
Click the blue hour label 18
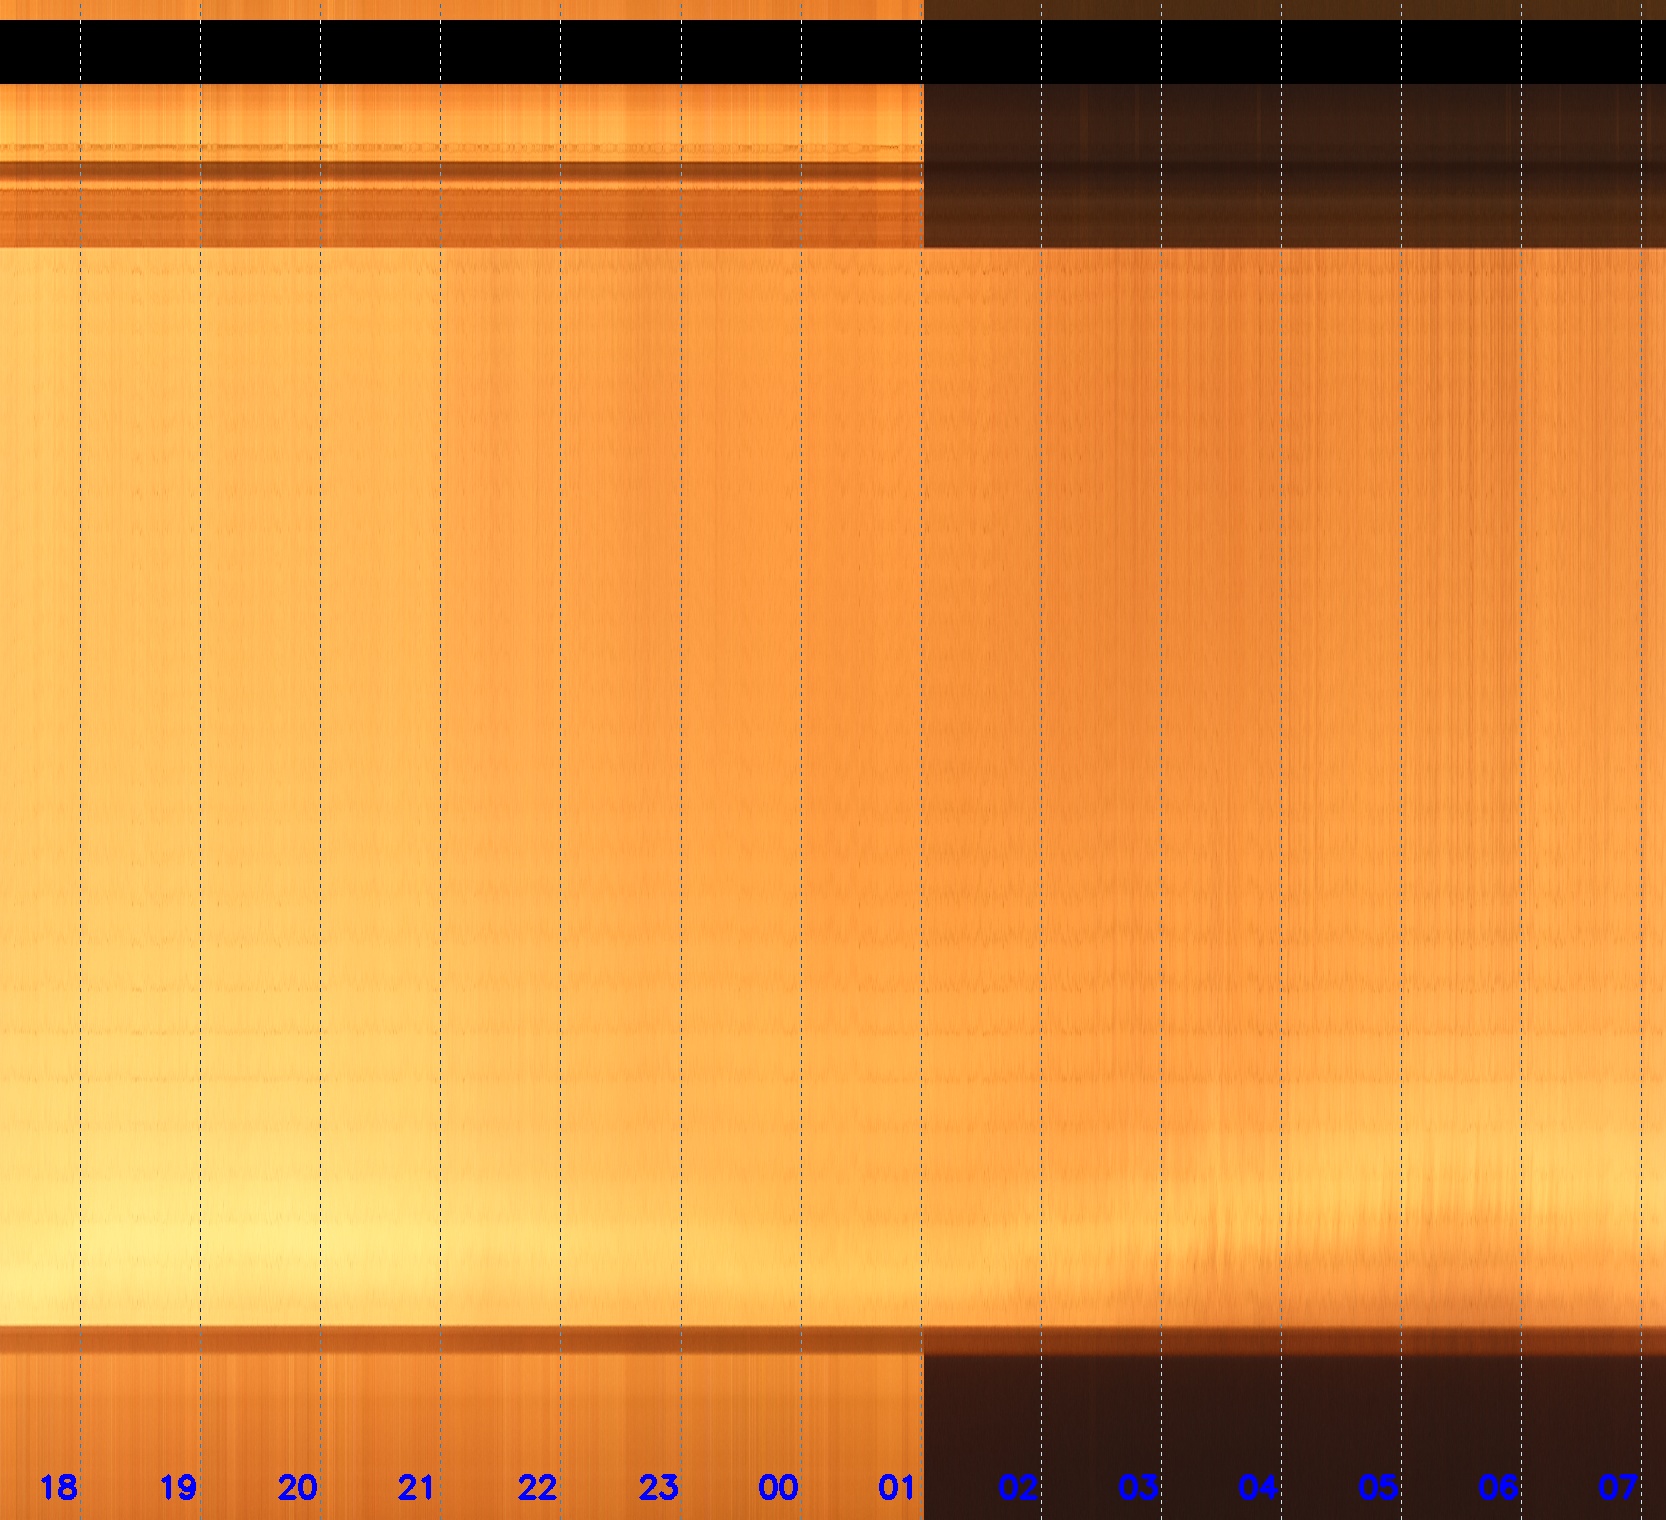[58, 1487]
